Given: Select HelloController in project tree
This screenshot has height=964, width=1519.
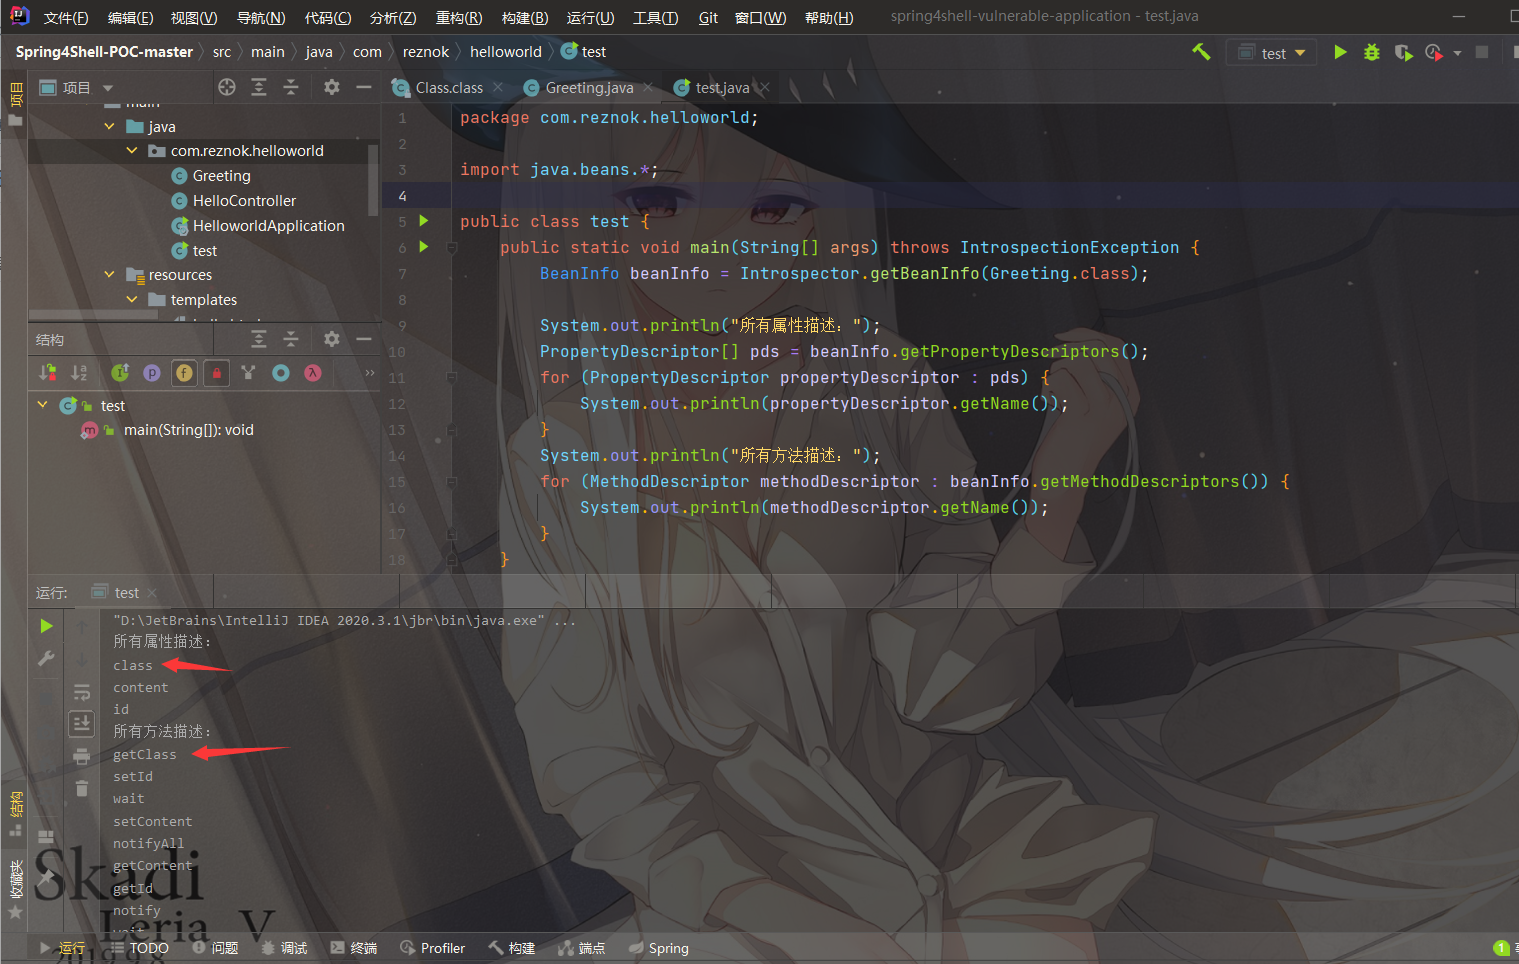Looking at the screenshot, I should (244, 201).
